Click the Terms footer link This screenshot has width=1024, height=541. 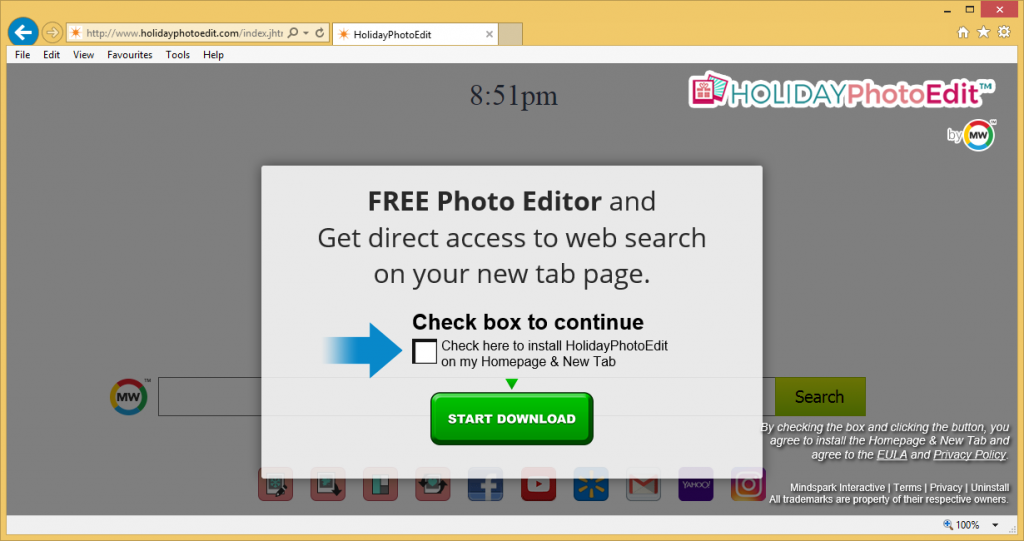pyautogui.click(x=907, y=487)
